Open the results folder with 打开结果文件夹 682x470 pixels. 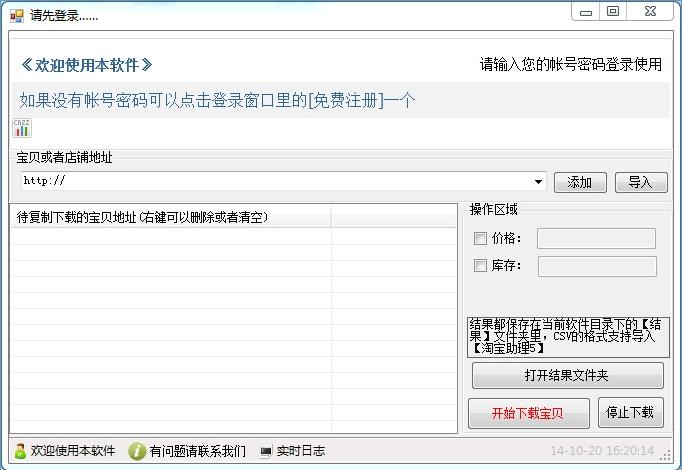click(567, 376)
